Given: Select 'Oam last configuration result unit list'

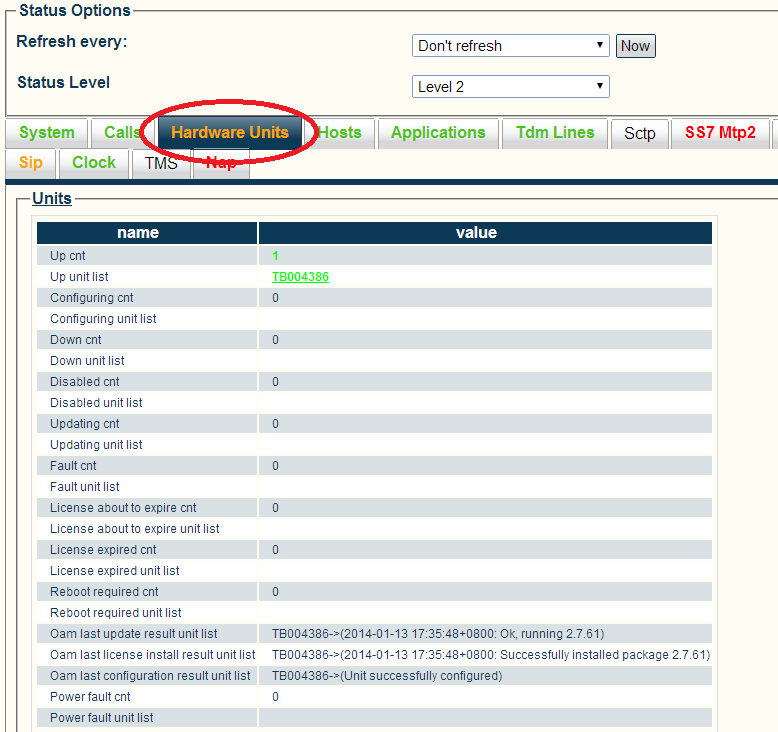Looking at the screenshot, I should click(x=150, y=676).
